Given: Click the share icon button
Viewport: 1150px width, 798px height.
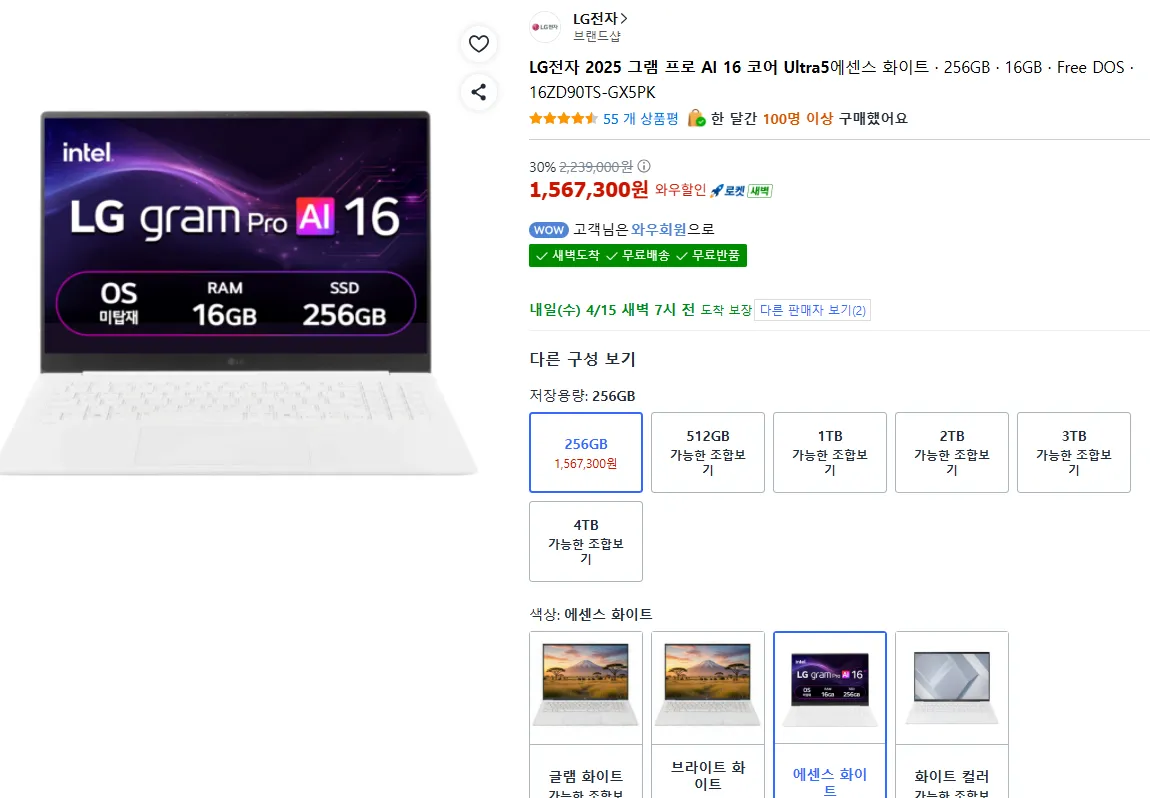Looking at the screenshot, I should pyautogui.click(x=478, y=92).
